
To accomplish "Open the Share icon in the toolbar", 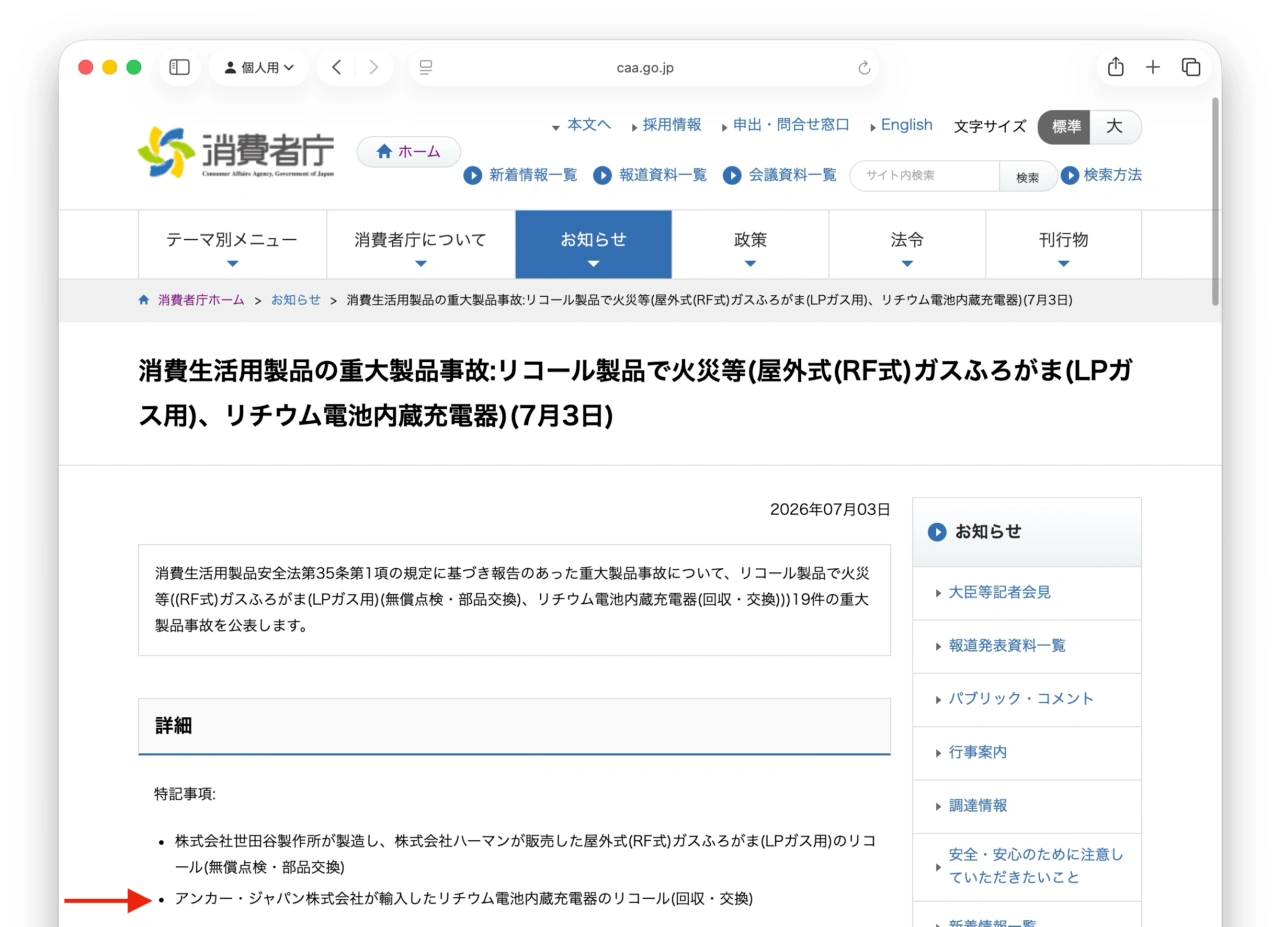I will coord(1116,67).
